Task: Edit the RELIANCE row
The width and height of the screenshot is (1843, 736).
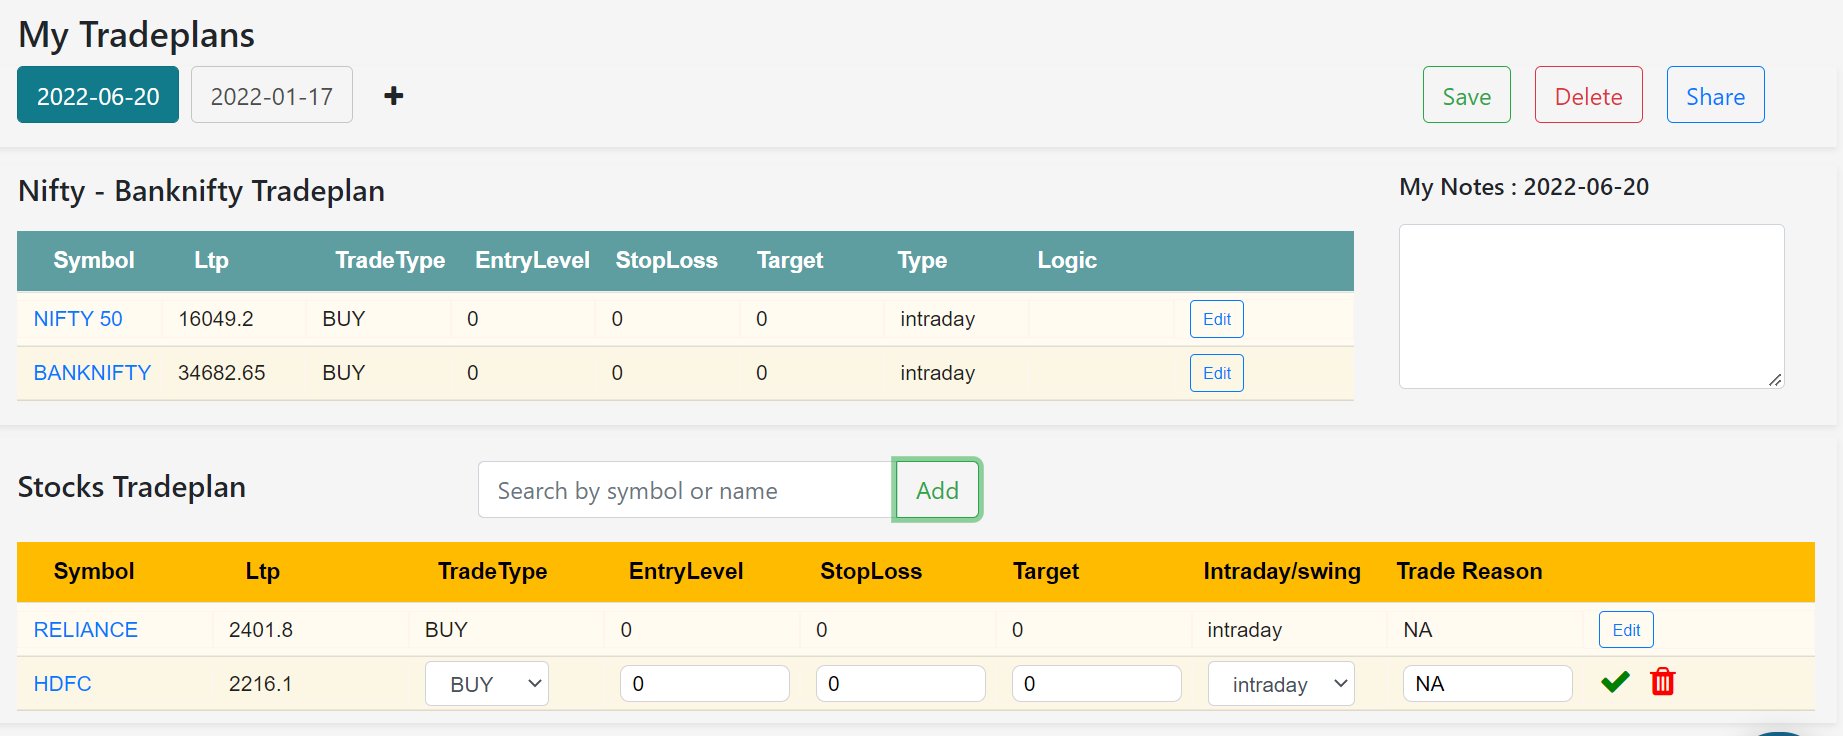Action: (x=1626, y=630)
